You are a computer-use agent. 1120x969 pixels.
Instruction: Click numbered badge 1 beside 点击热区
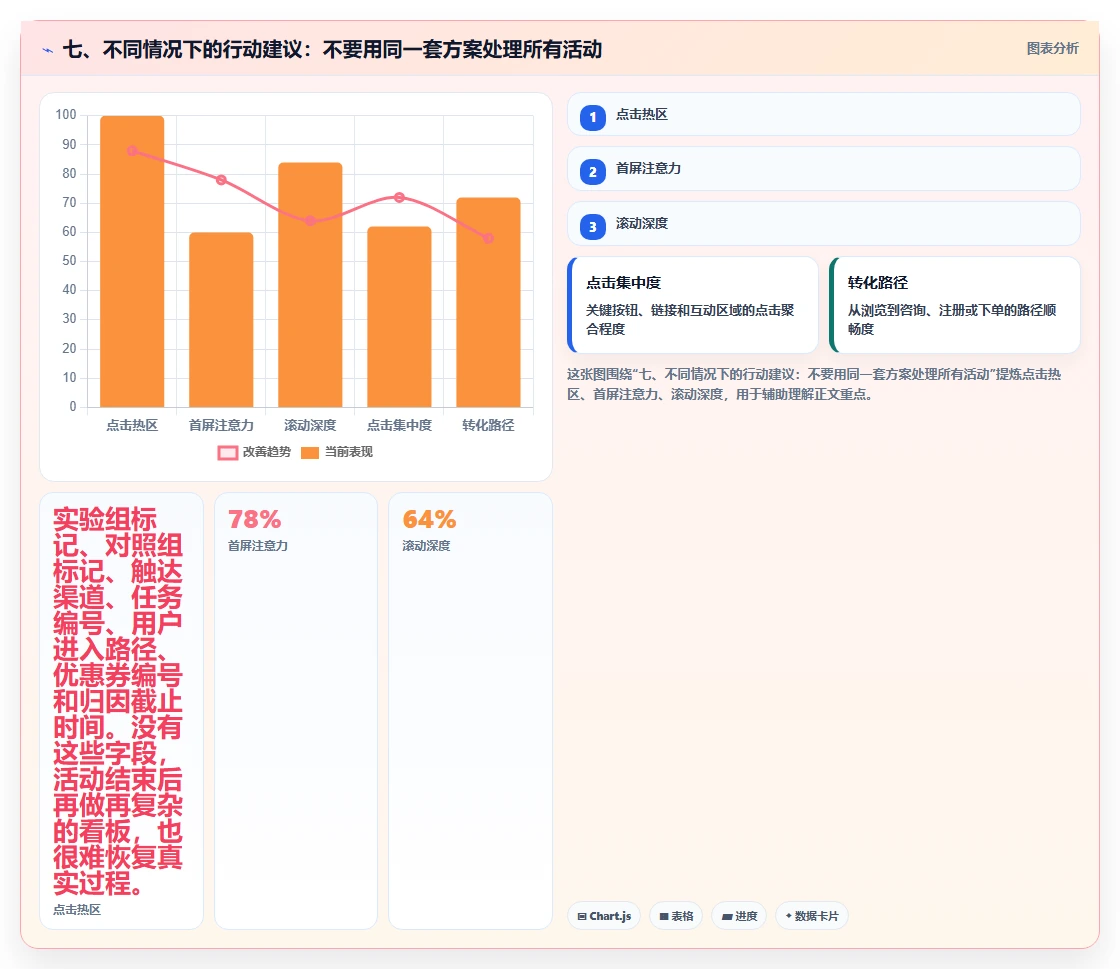(593, 118)
